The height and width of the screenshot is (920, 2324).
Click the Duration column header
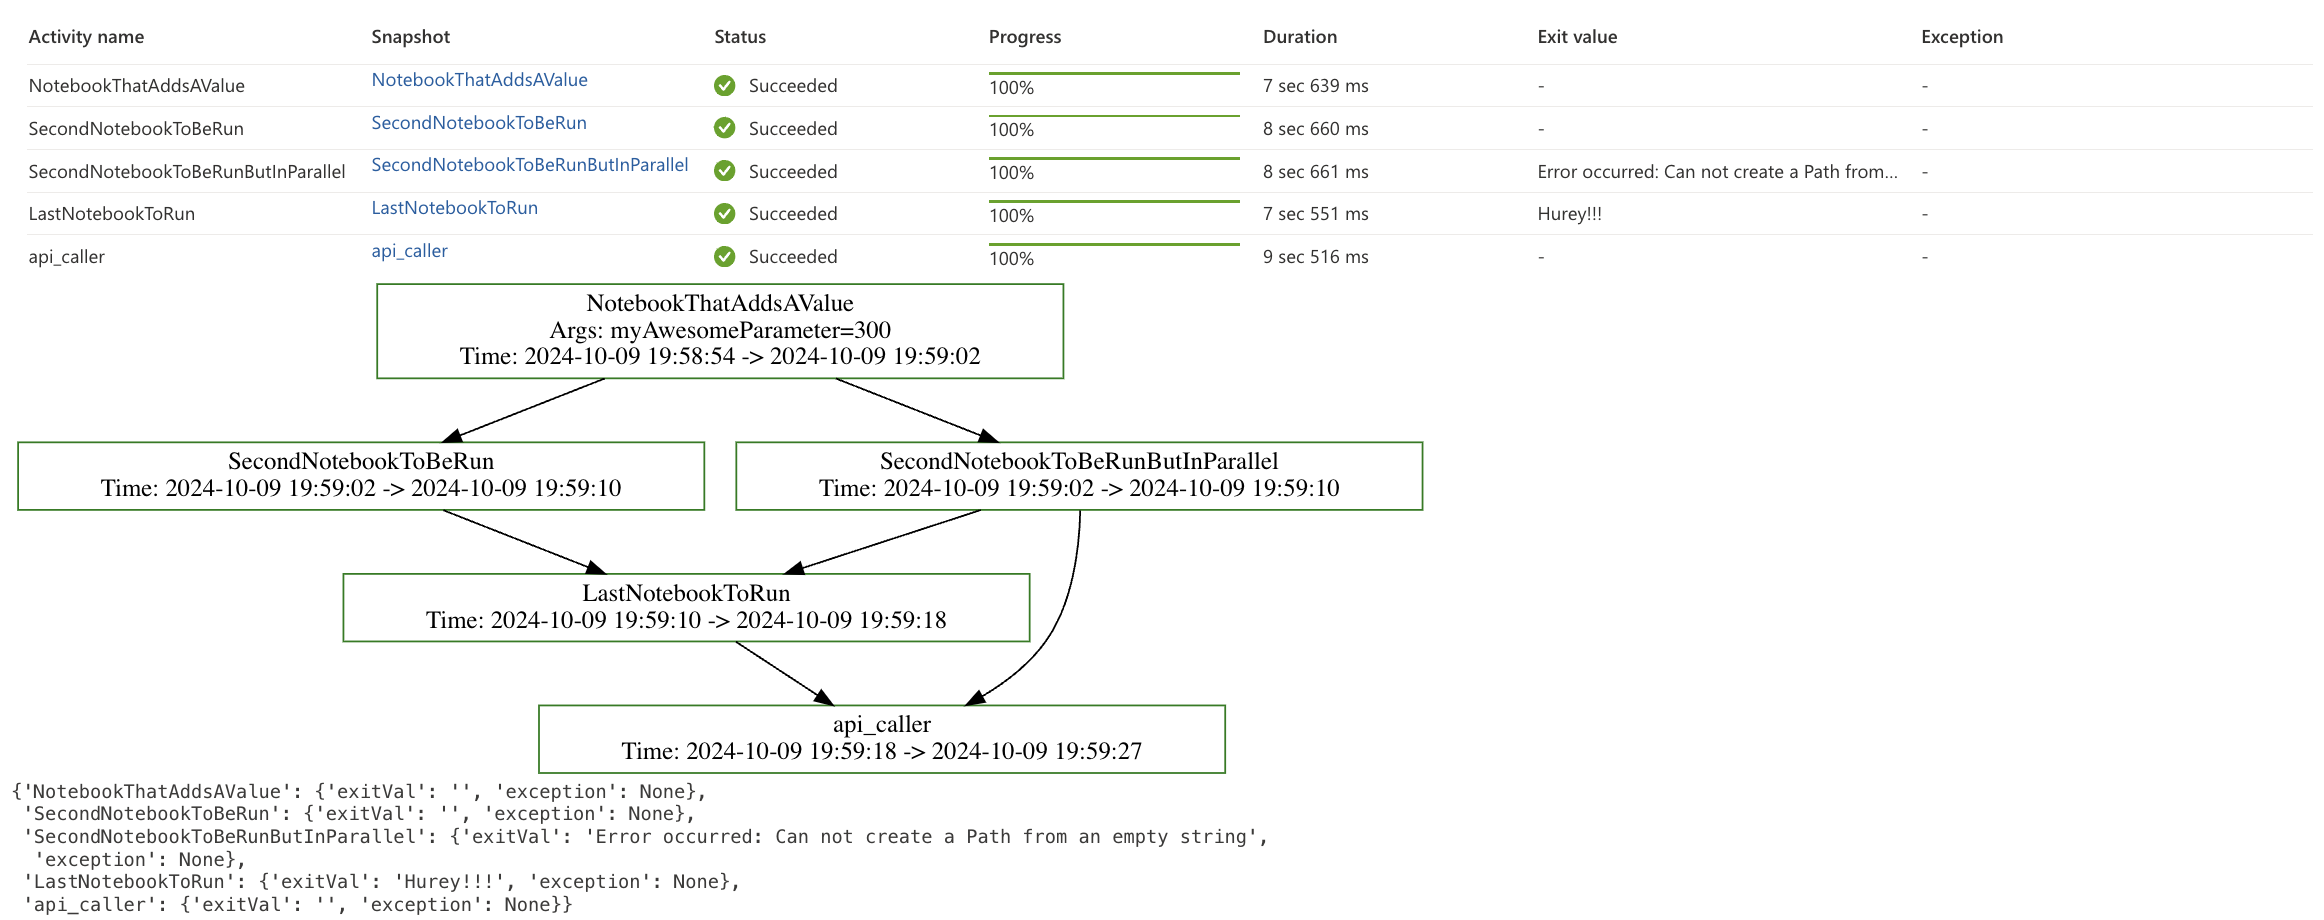(1299, 37)
